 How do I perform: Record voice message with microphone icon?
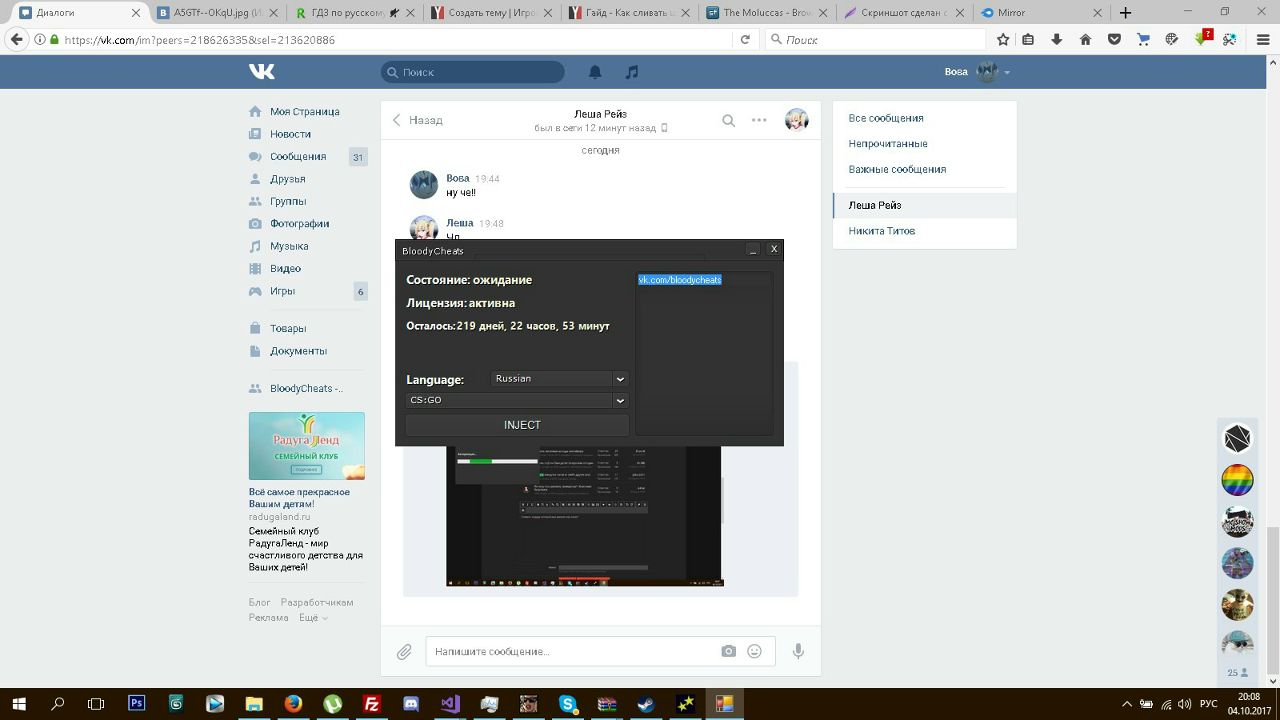[x=798, y=651]
